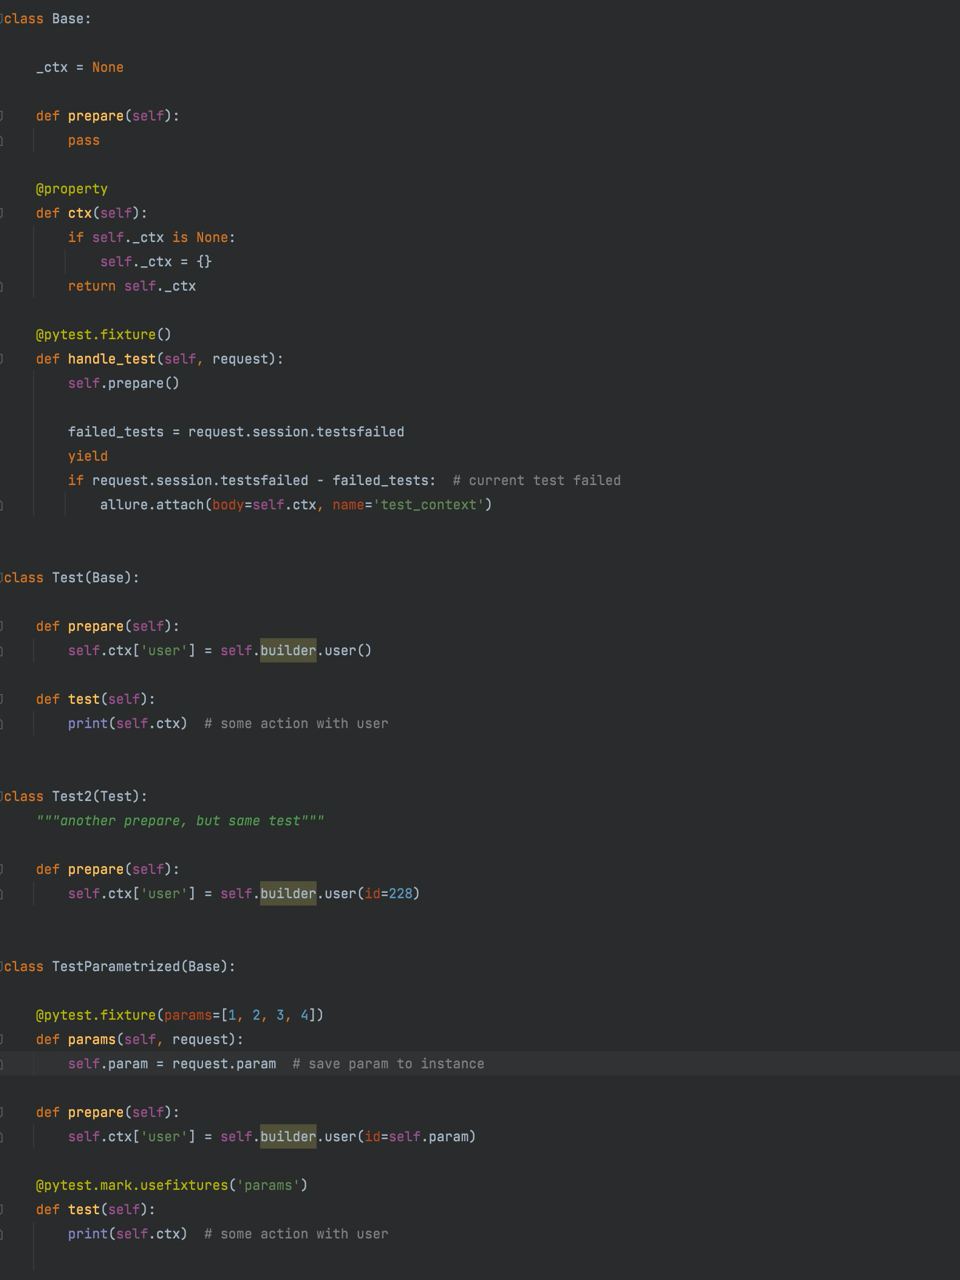Click the 'return self._ctx' statement
This screenshot has width=960, height=1280.
(132, 286)
